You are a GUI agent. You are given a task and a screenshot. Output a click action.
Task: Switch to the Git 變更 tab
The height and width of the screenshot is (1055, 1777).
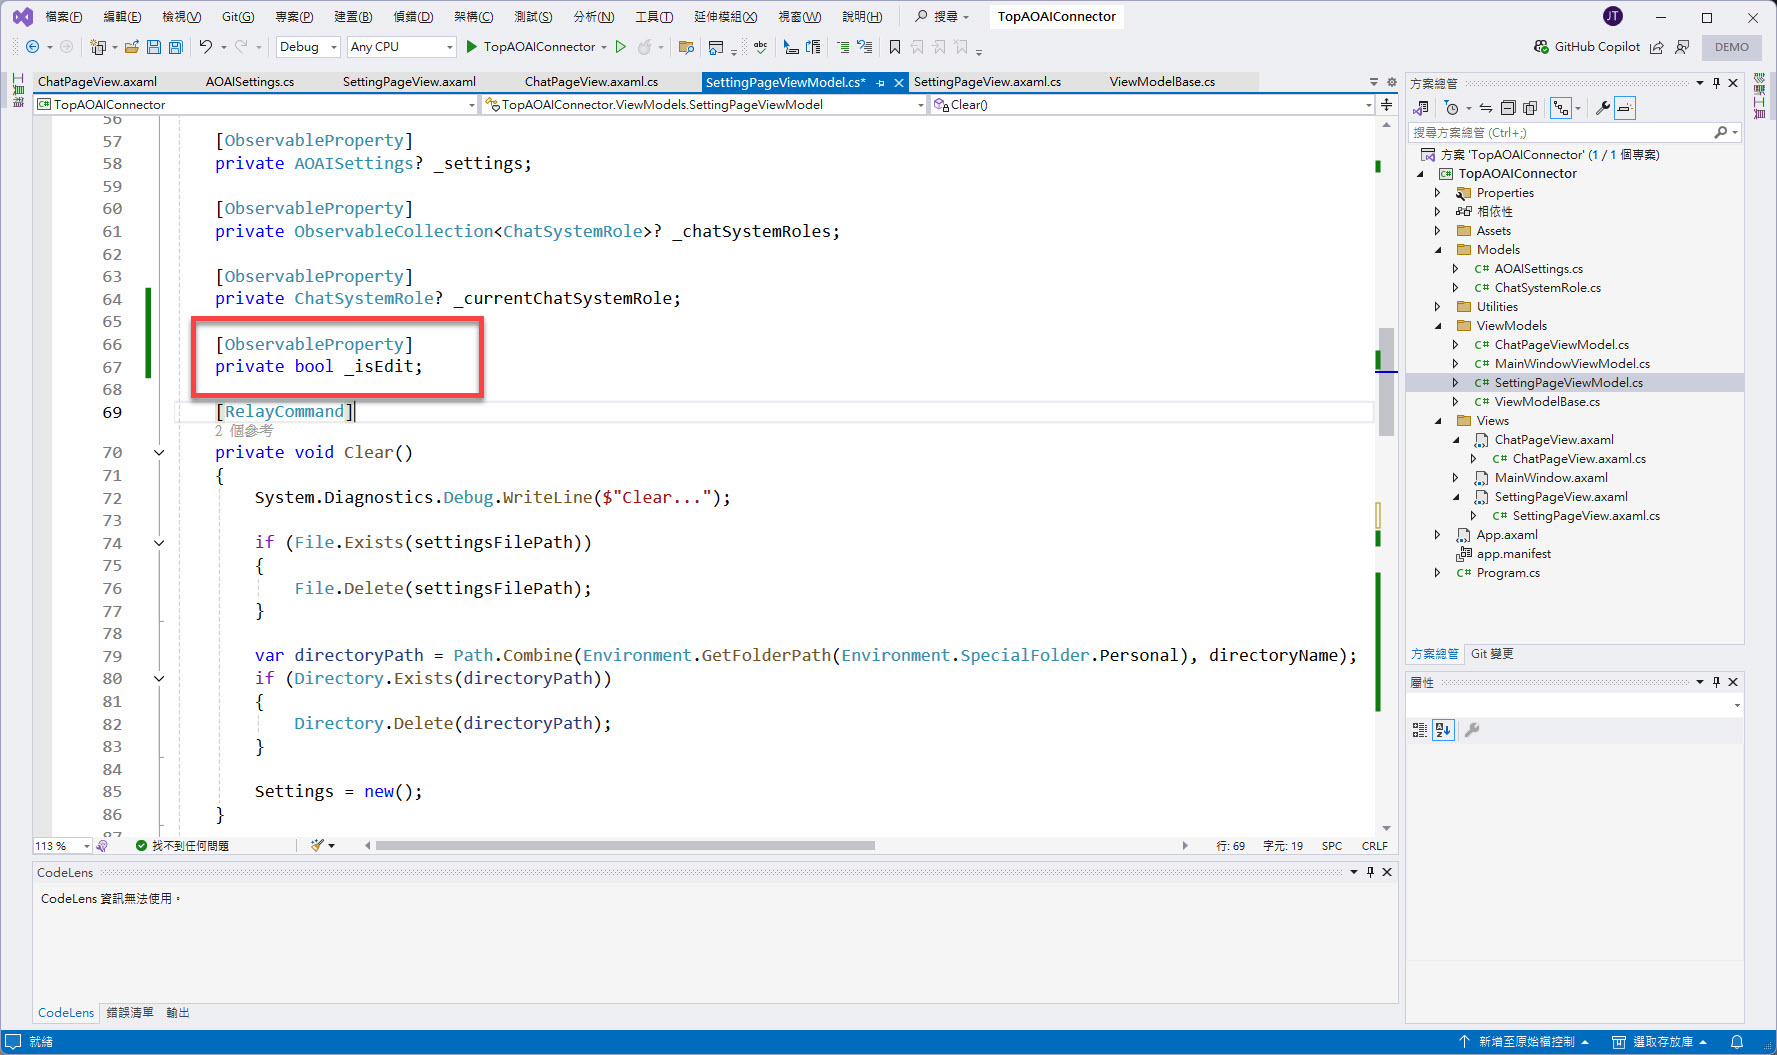1492,654
